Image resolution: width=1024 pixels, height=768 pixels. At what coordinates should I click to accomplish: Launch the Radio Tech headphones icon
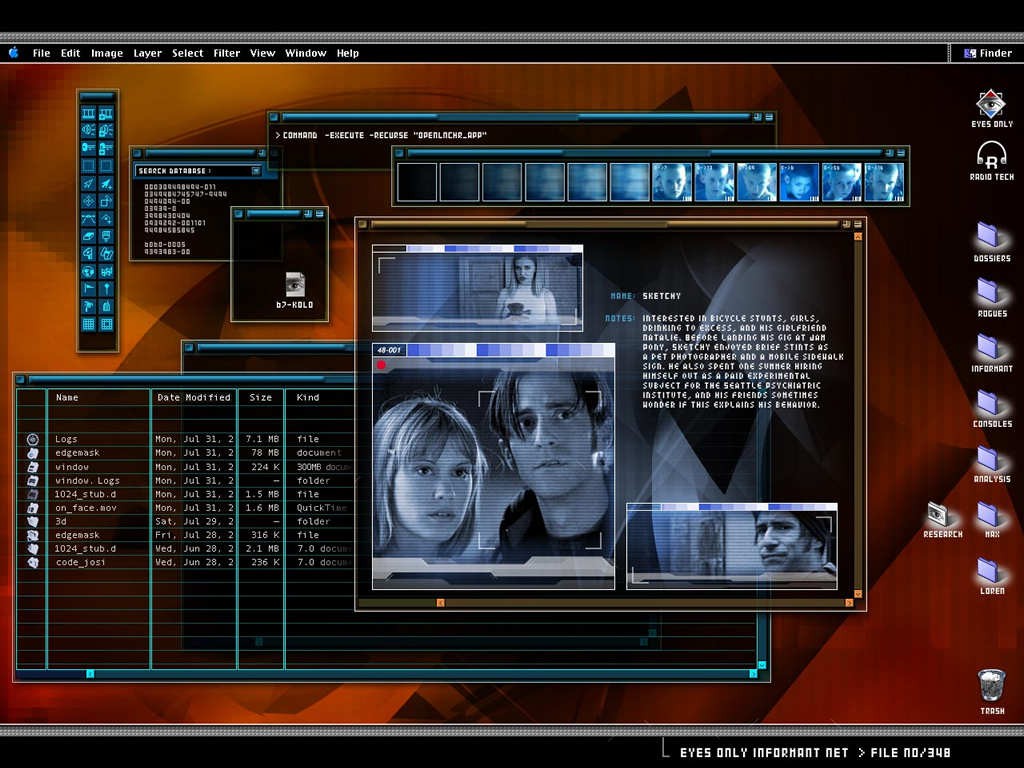[991, 156]
